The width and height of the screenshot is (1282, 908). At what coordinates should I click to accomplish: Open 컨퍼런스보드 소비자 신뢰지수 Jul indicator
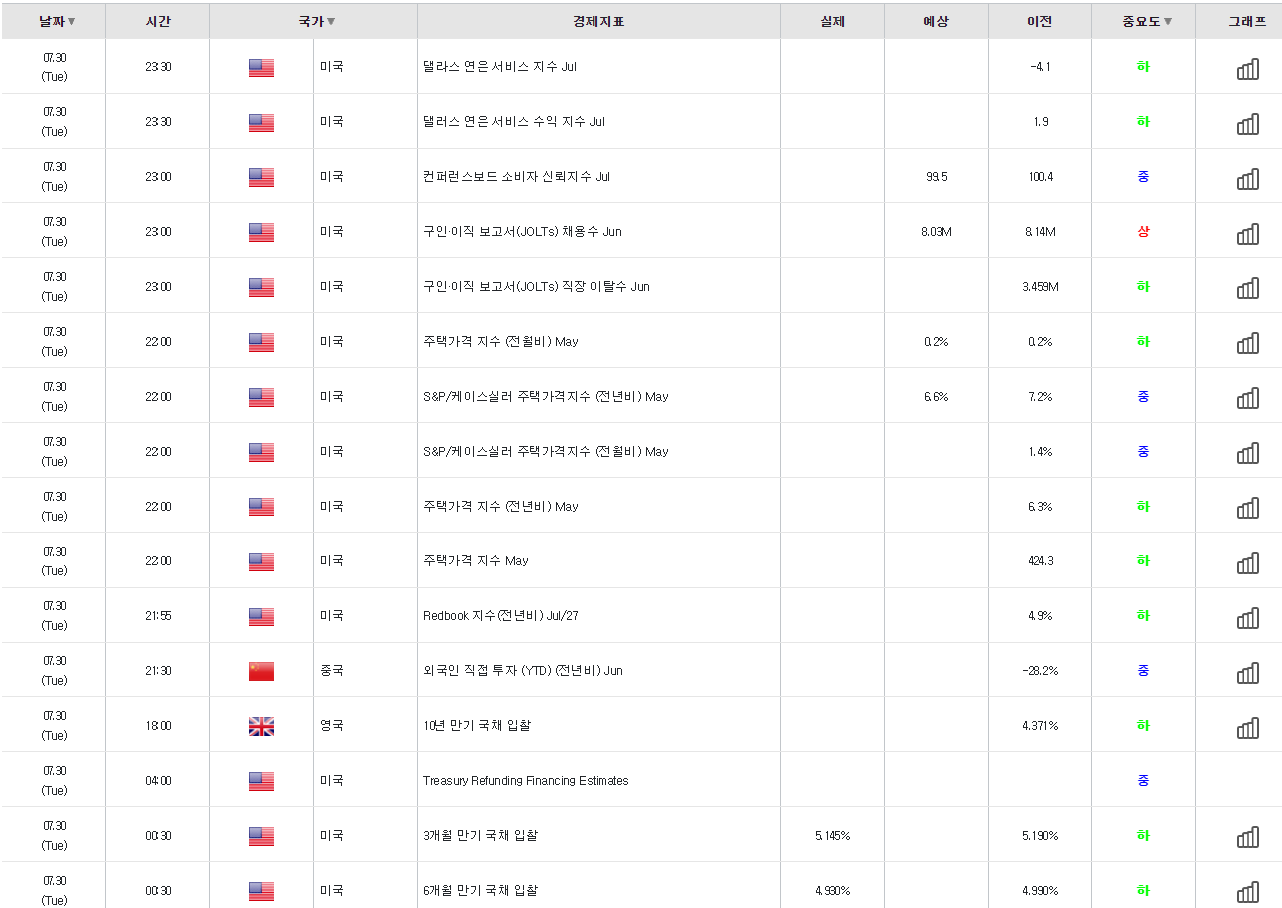[x=516, y=177]
